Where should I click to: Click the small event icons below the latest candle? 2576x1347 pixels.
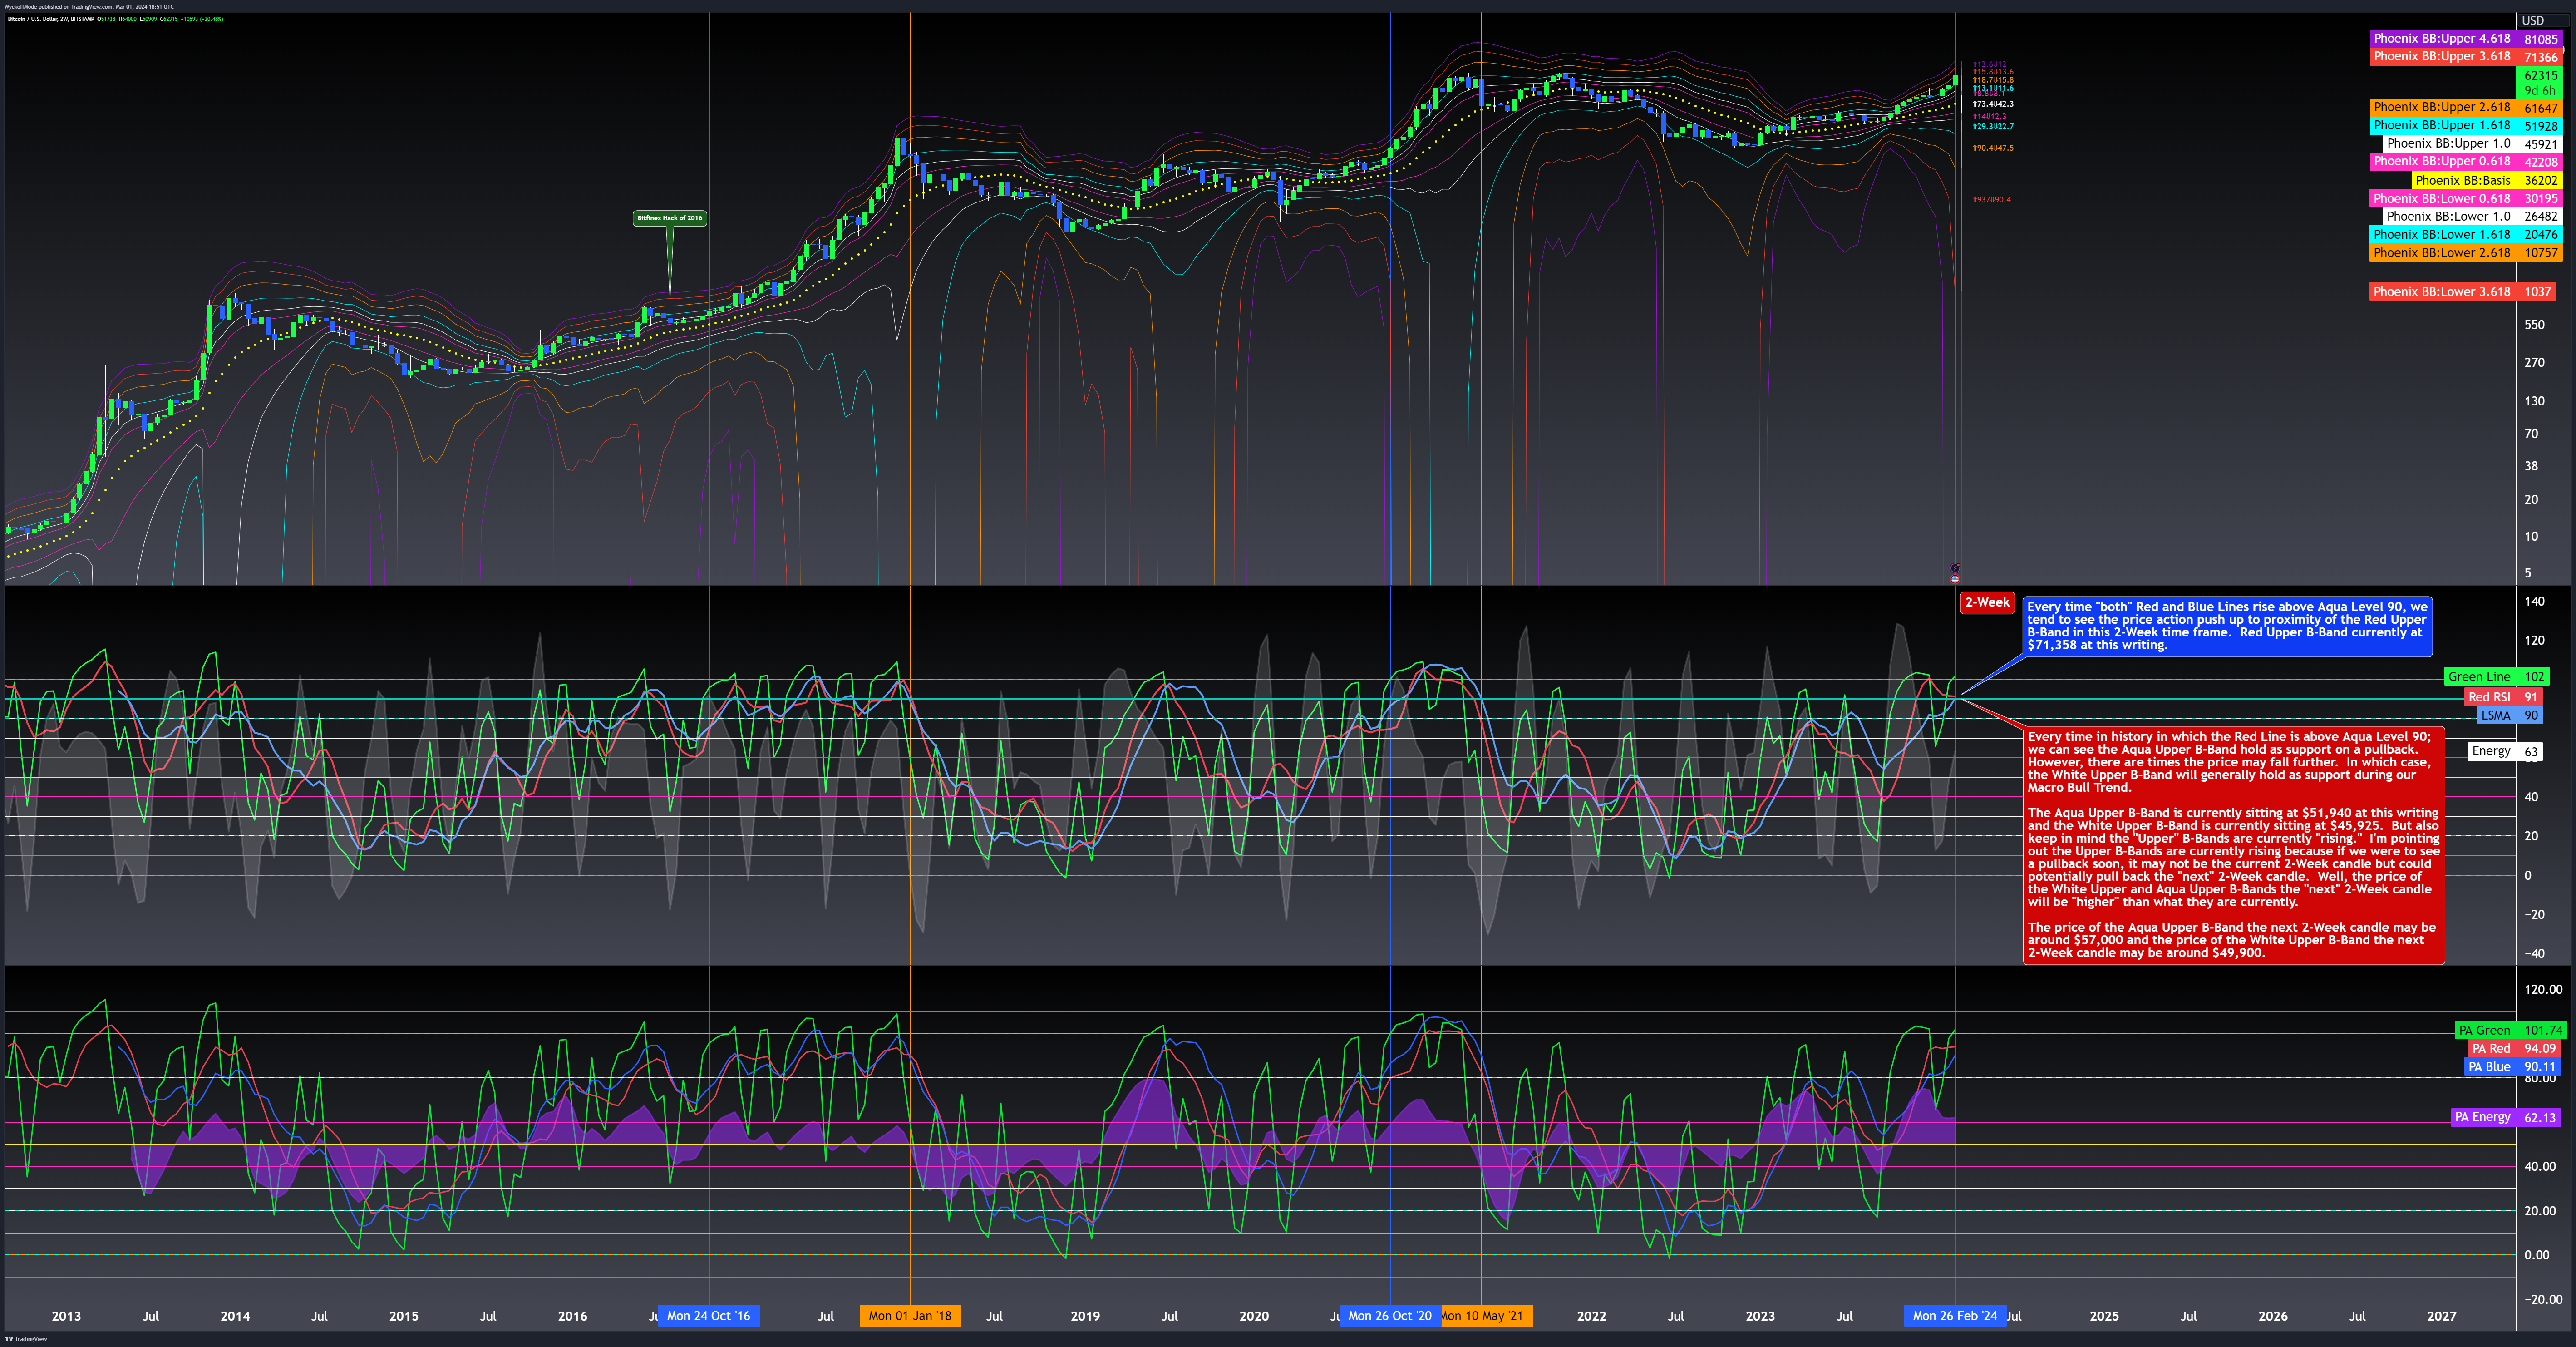1955,573
